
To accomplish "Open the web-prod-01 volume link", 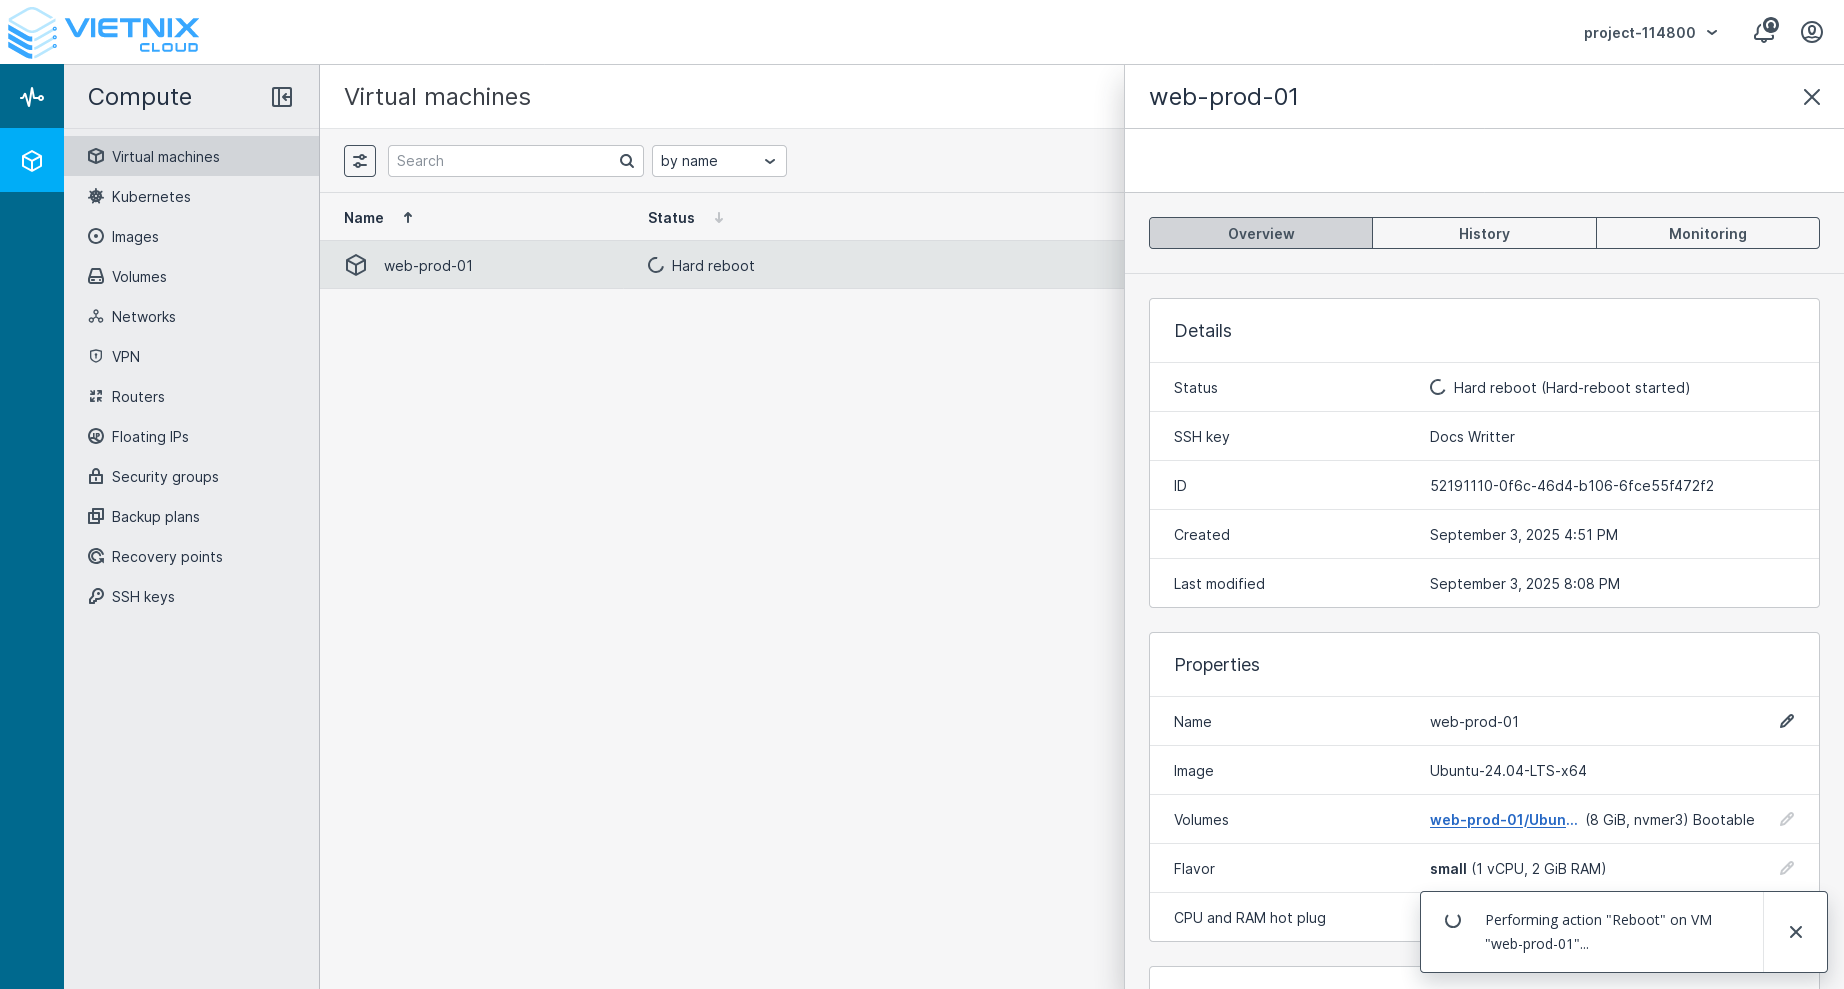I will coord(1503,820).
